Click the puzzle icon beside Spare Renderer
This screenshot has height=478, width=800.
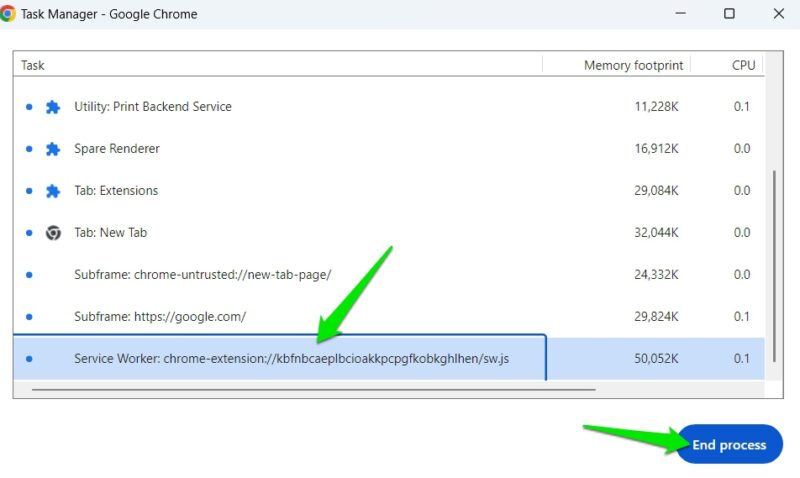click(53, 149)
